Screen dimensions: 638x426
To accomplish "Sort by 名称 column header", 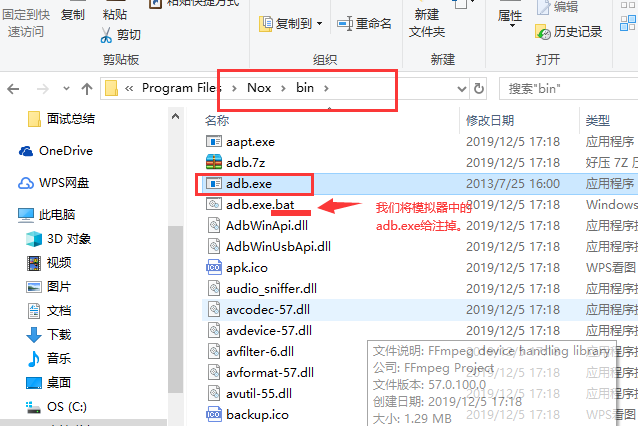I will tap(217, 120).
